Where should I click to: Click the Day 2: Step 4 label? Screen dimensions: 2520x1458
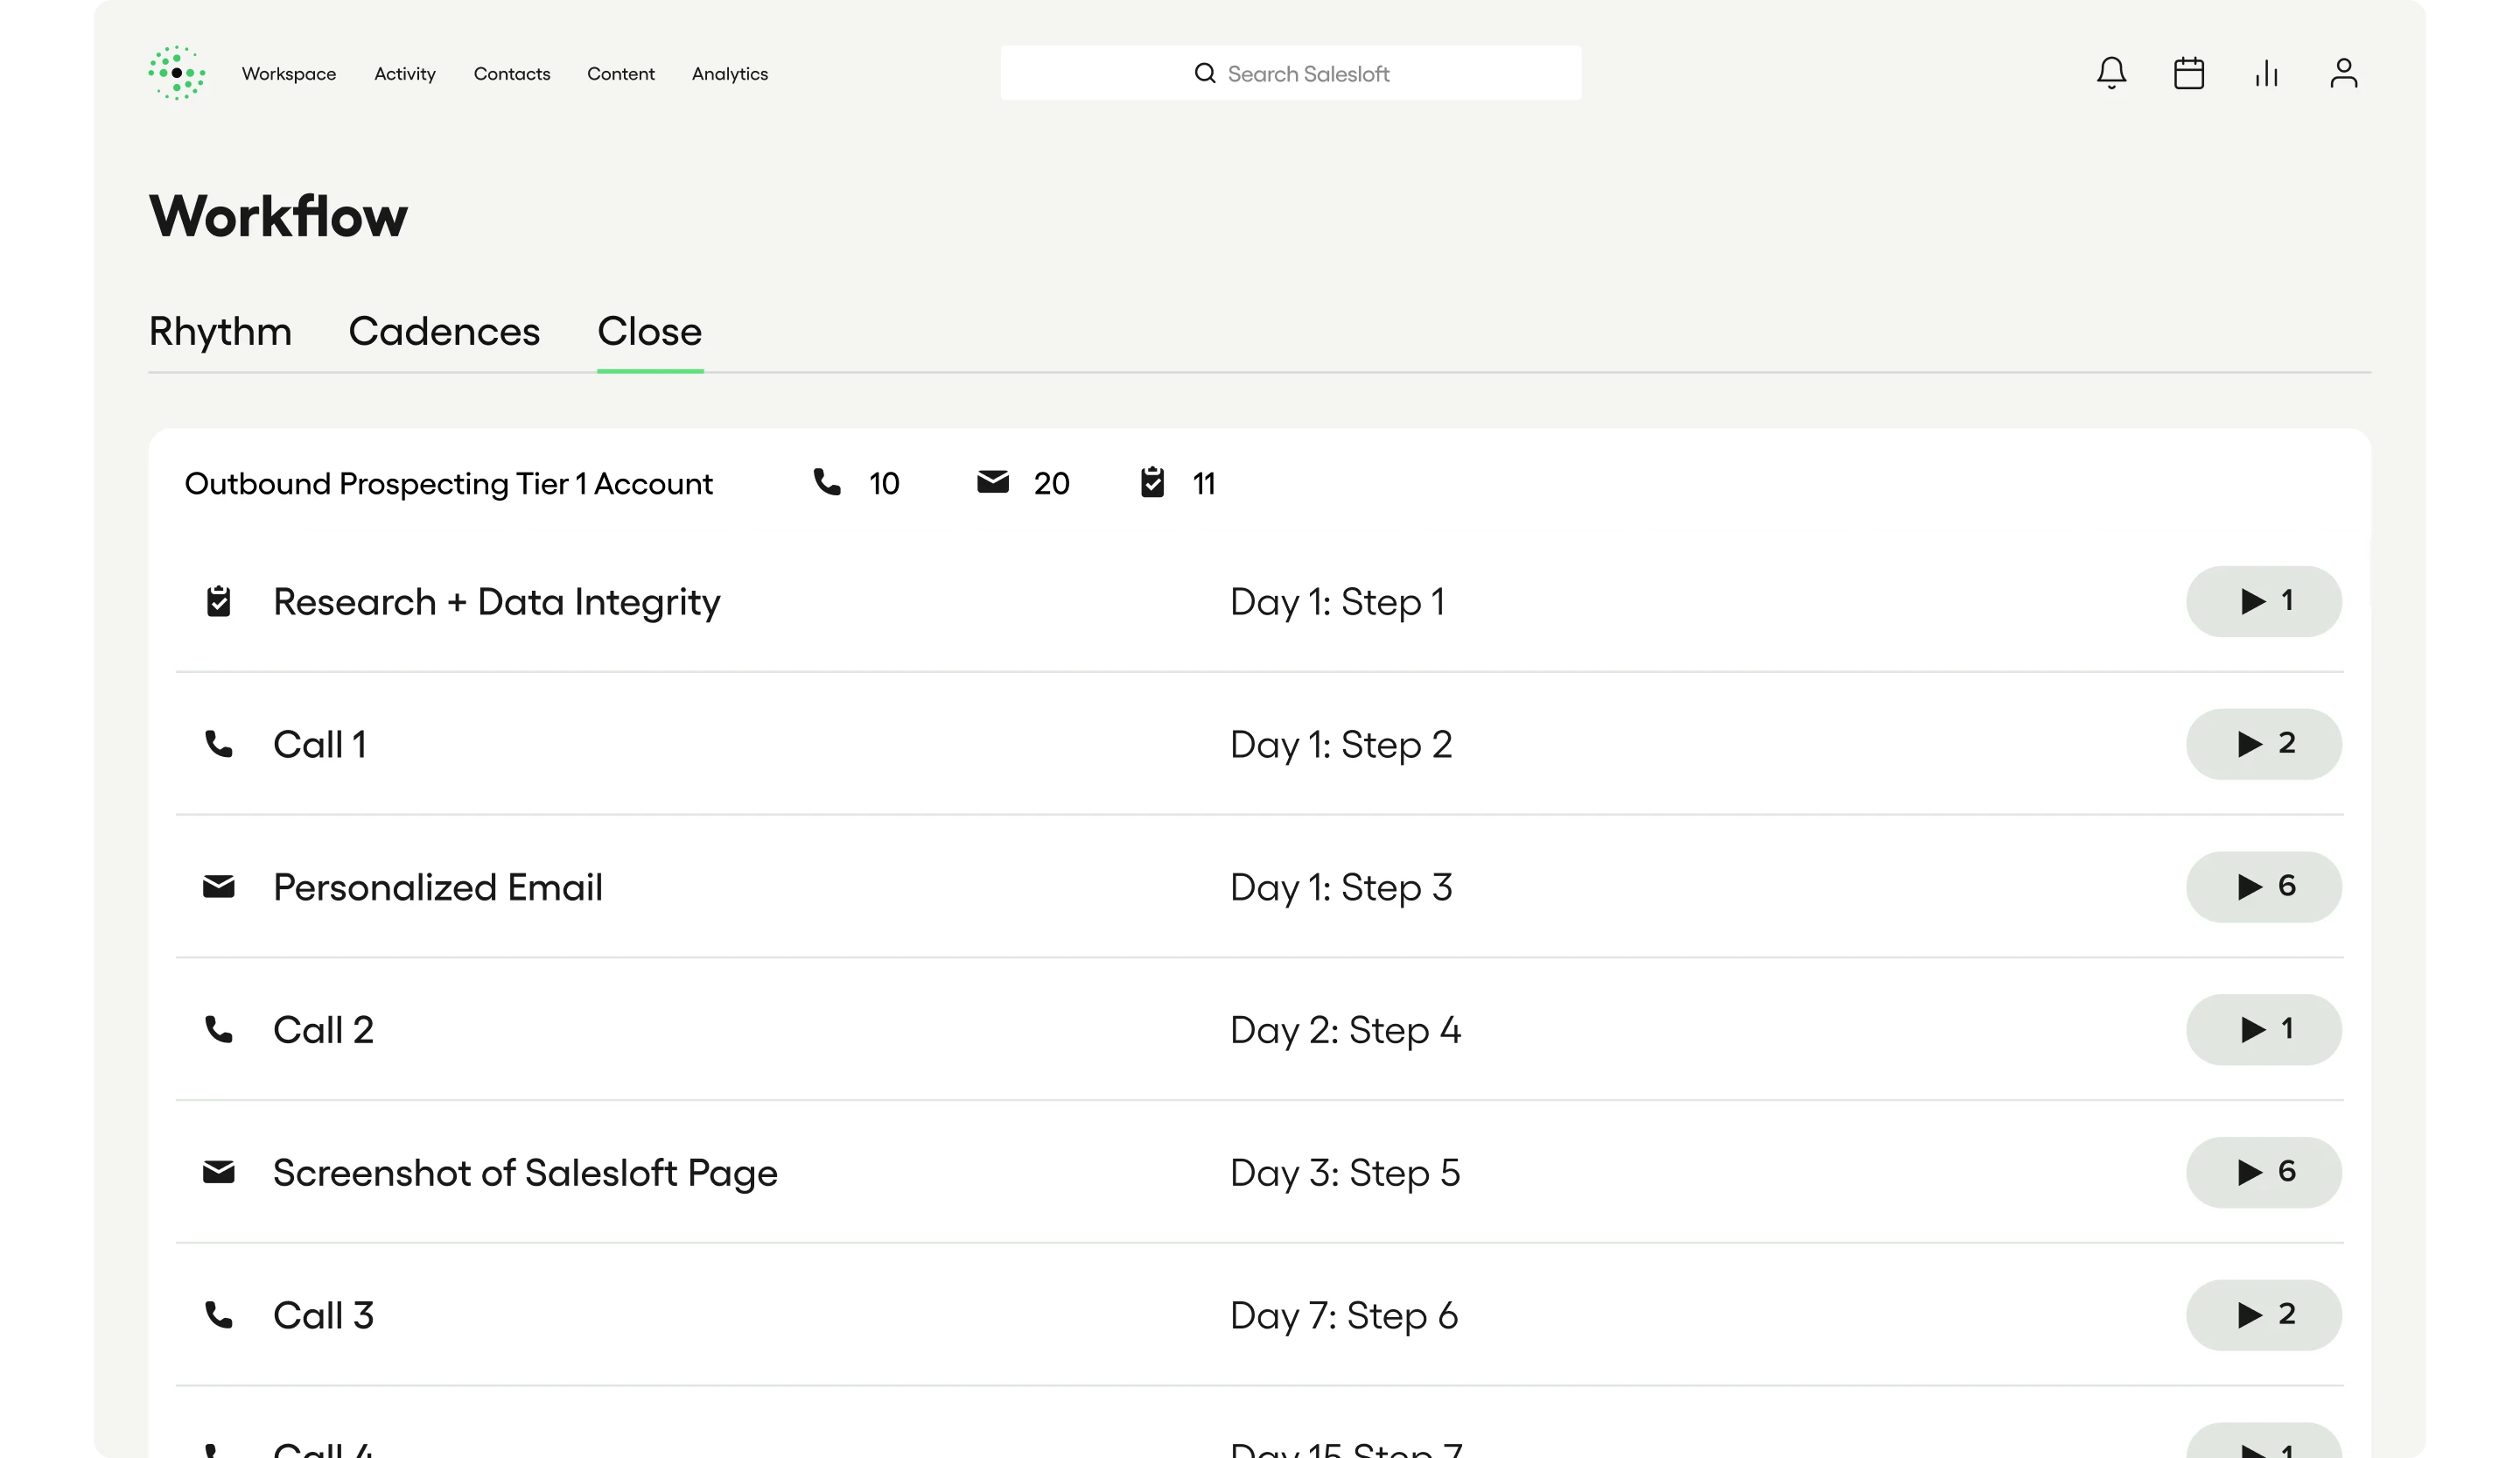point(1346,1031)
